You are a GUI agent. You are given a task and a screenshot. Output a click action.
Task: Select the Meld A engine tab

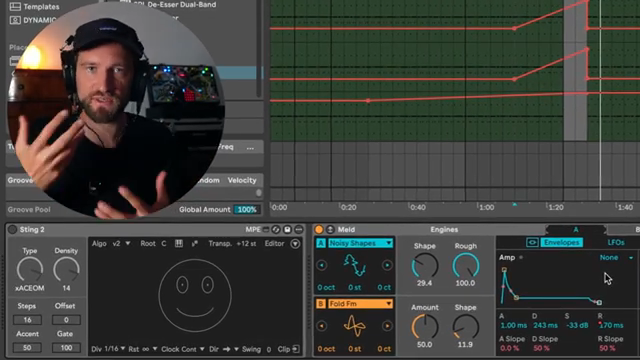[576, 229]
